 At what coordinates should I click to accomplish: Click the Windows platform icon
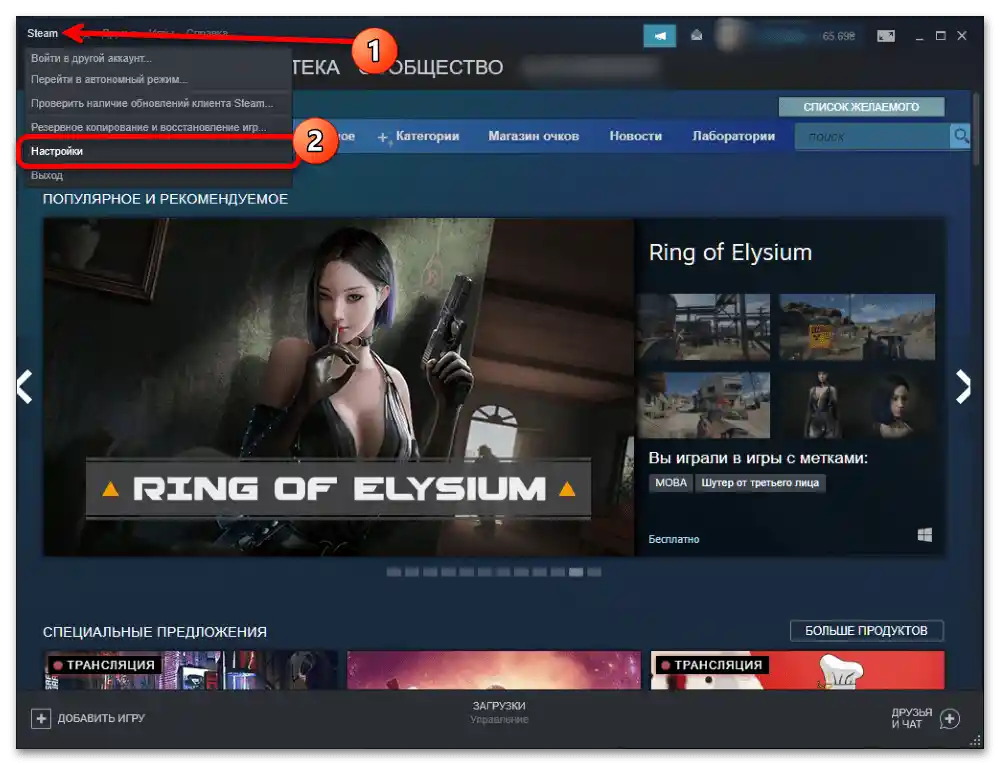pyautogui.click(x=925, y=535)
